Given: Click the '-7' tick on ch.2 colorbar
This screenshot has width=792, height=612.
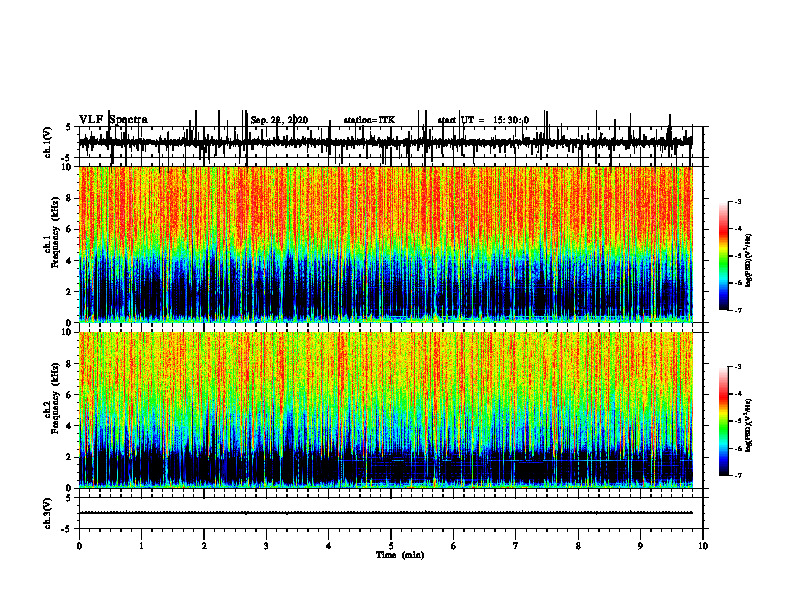Looking at the screenshot, I should click(x=737, y=475).
